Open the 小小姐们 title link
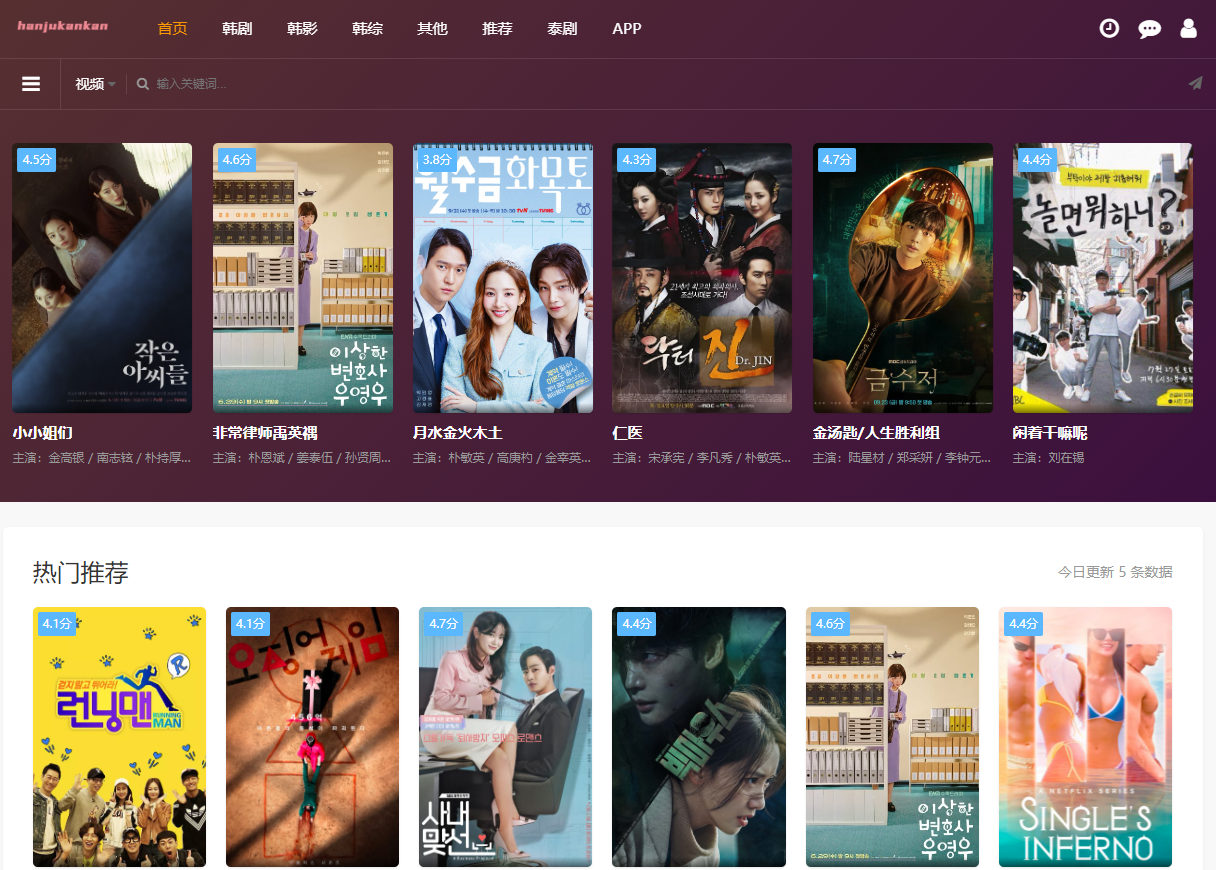The image size is (1216, 870). click(42, 433)
